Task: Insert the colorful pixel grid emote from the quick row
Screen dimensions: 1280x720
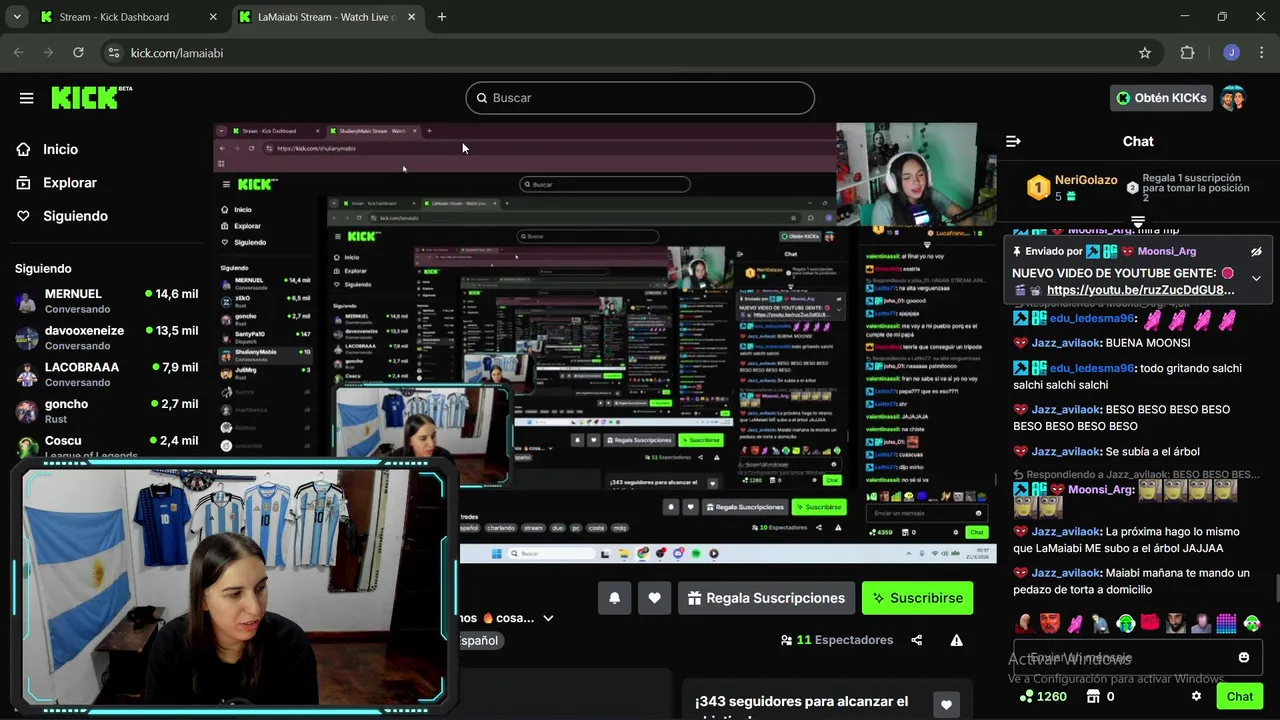Action: click(1226, 623)
